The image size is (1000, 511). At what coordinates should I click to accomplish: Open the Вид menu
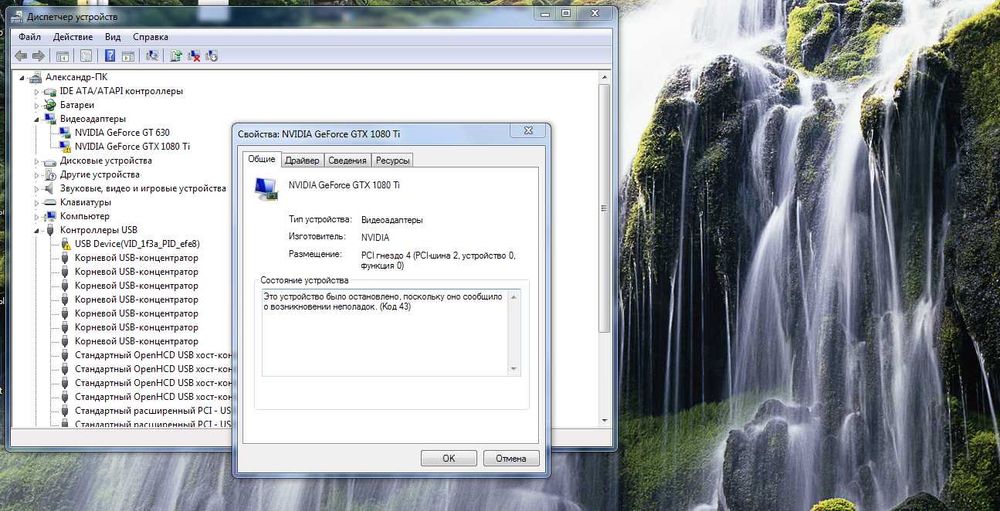pos(113,37)
